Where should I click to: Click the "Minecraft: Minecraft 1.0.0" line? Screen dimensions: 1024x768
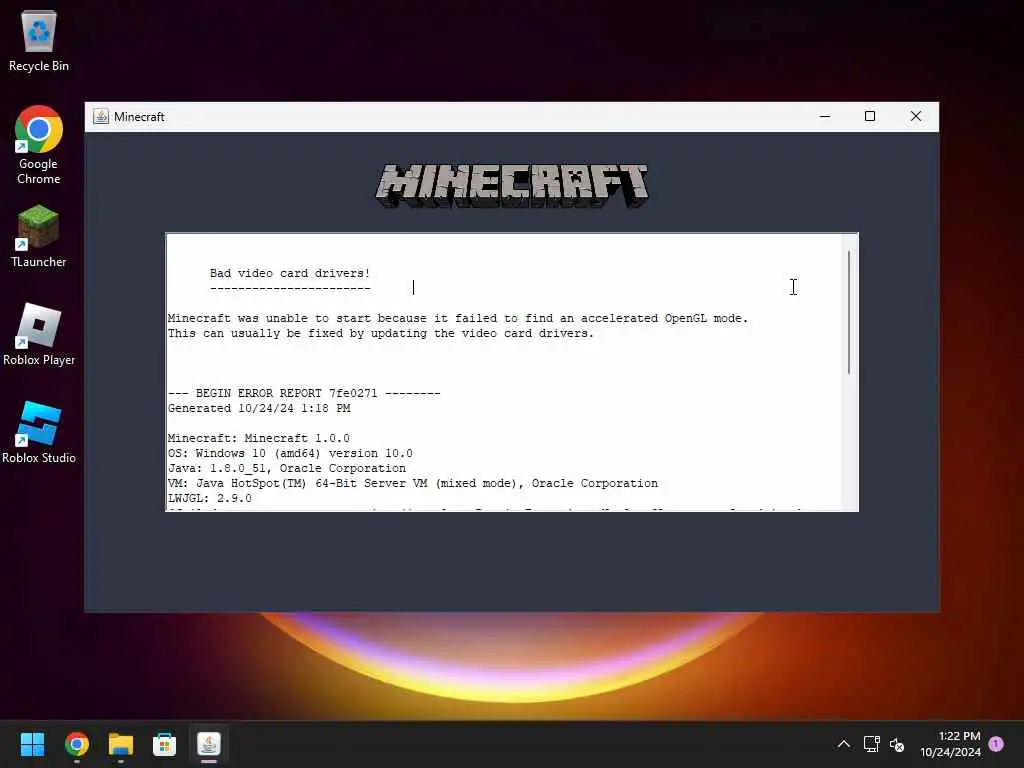[x=259, y=438]
